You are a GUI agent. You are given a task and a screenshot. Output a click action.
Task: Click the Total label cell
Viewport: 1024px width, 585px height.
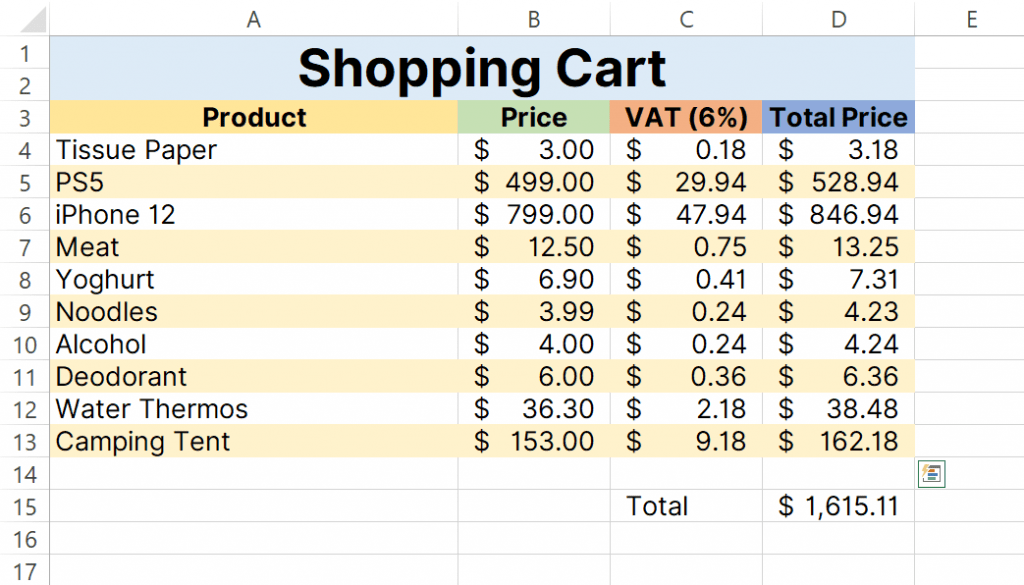[686, 506]
